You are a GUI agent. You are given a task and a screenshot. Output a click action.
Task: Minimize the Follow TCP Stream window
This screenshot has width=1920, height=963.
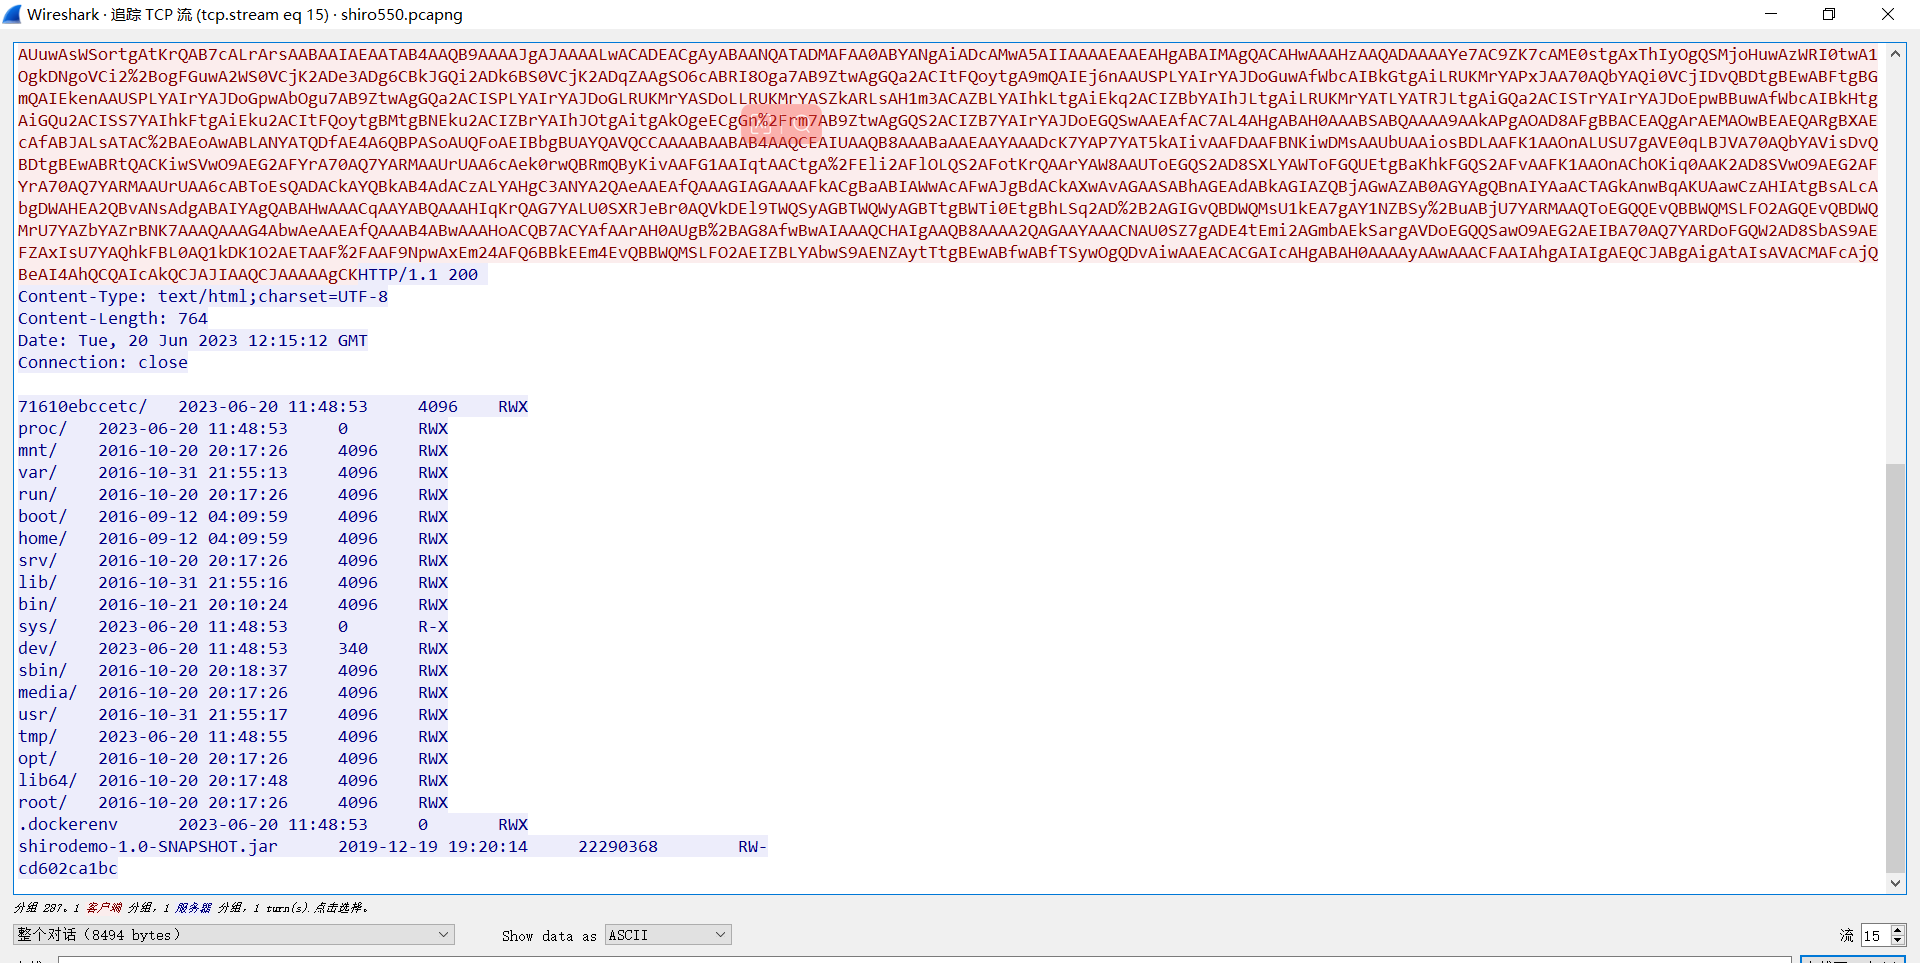tap(1771, 14)
